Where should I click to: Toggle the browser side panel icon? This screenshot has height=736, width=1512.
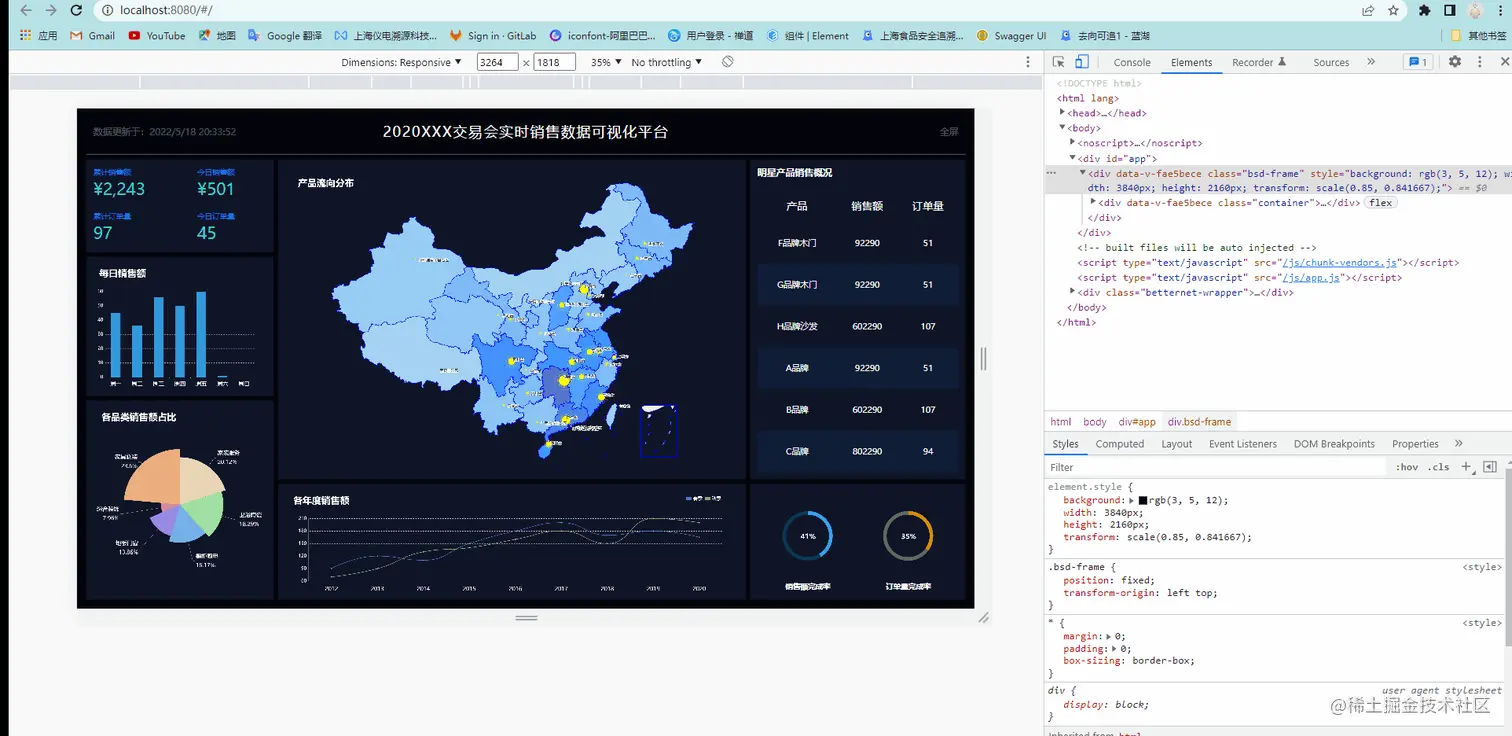point(1449,10)
